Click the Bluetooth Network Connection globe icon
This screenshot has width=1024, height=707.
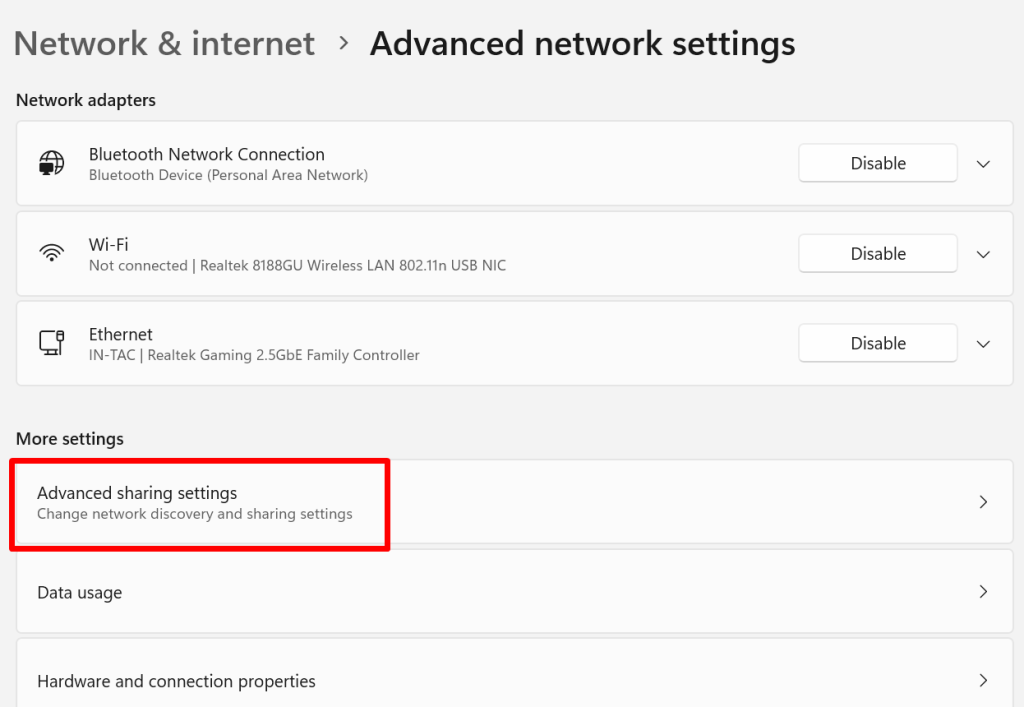[x=52, y=163]
